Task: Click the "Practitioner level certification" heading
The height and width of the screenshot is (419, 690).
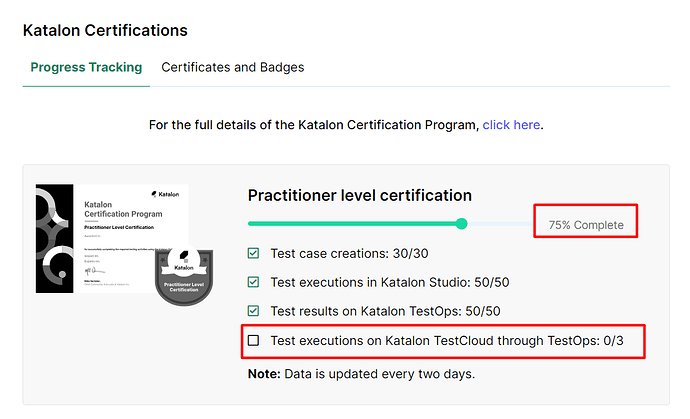Action: 359,195
